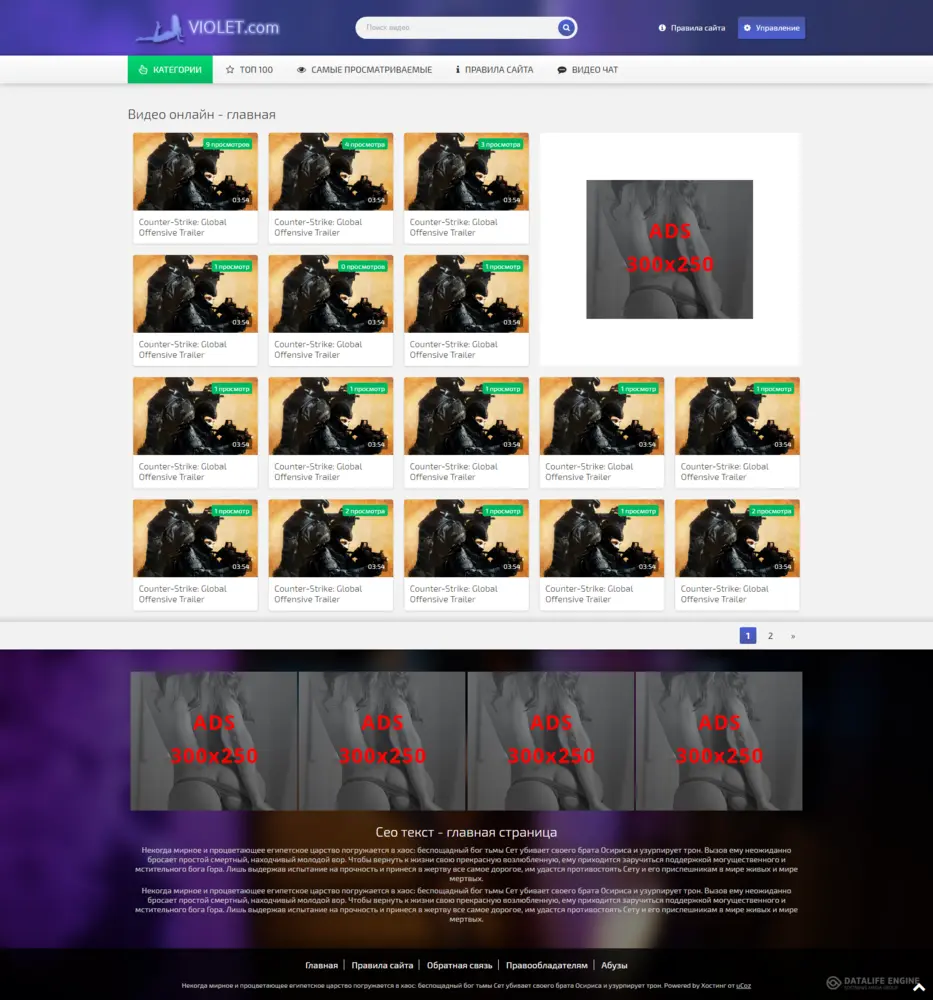Follow the uCoz hosting link
This screenshot has width=933, height=1000.
(x=743, y=986)
